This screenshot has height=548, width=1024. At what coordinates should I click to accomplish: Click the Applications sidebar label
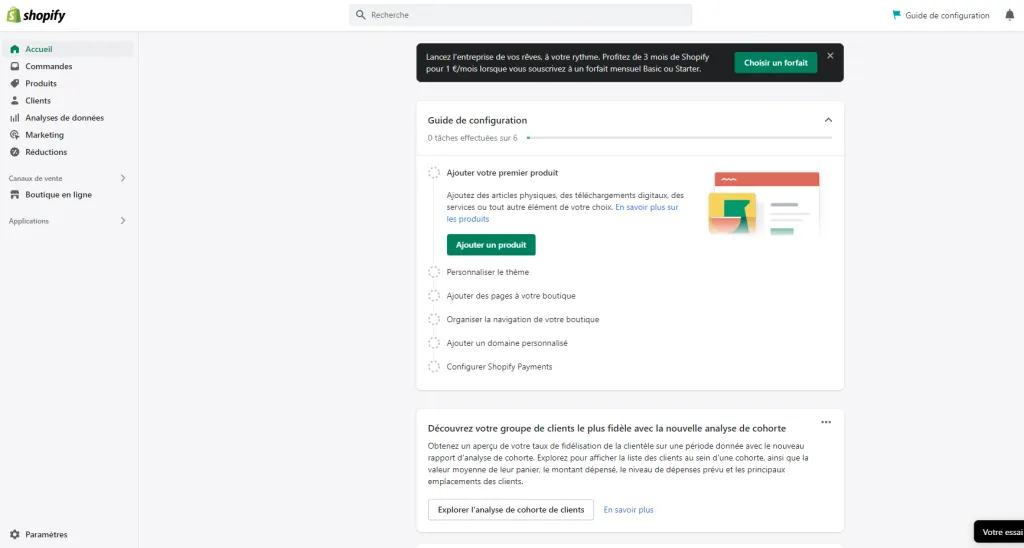29,221
